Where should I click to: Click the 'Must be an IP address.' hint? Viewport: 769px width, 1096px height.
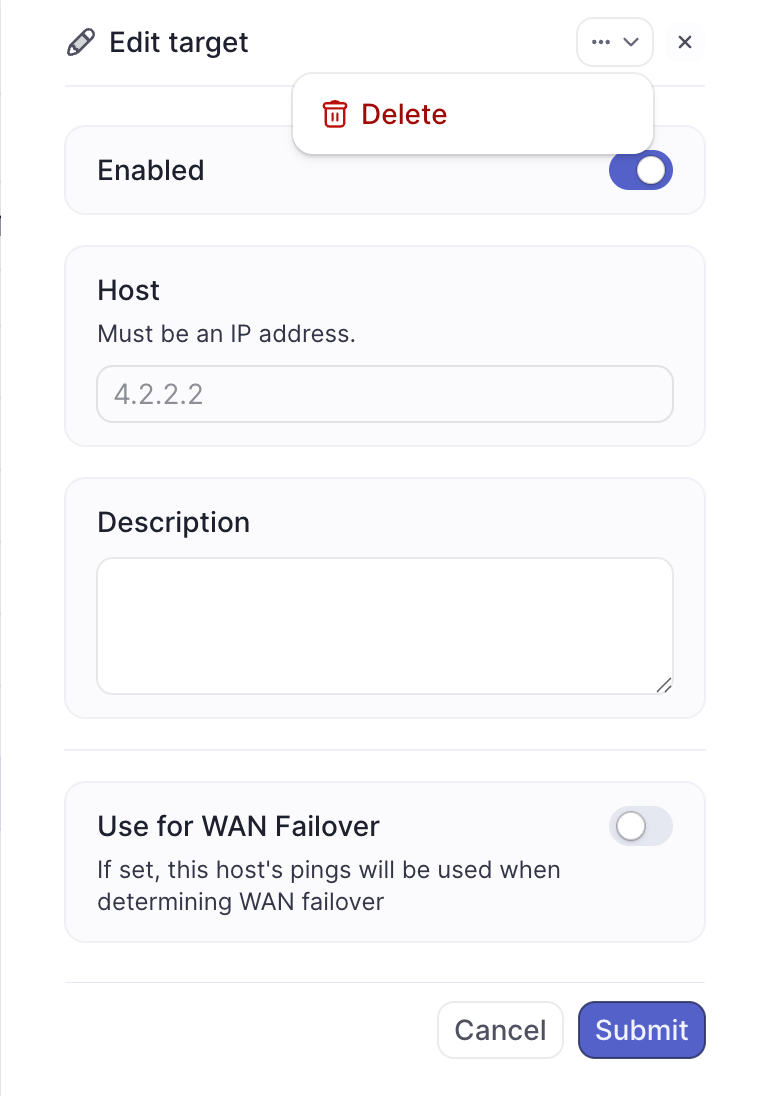[x=227, y=334]
